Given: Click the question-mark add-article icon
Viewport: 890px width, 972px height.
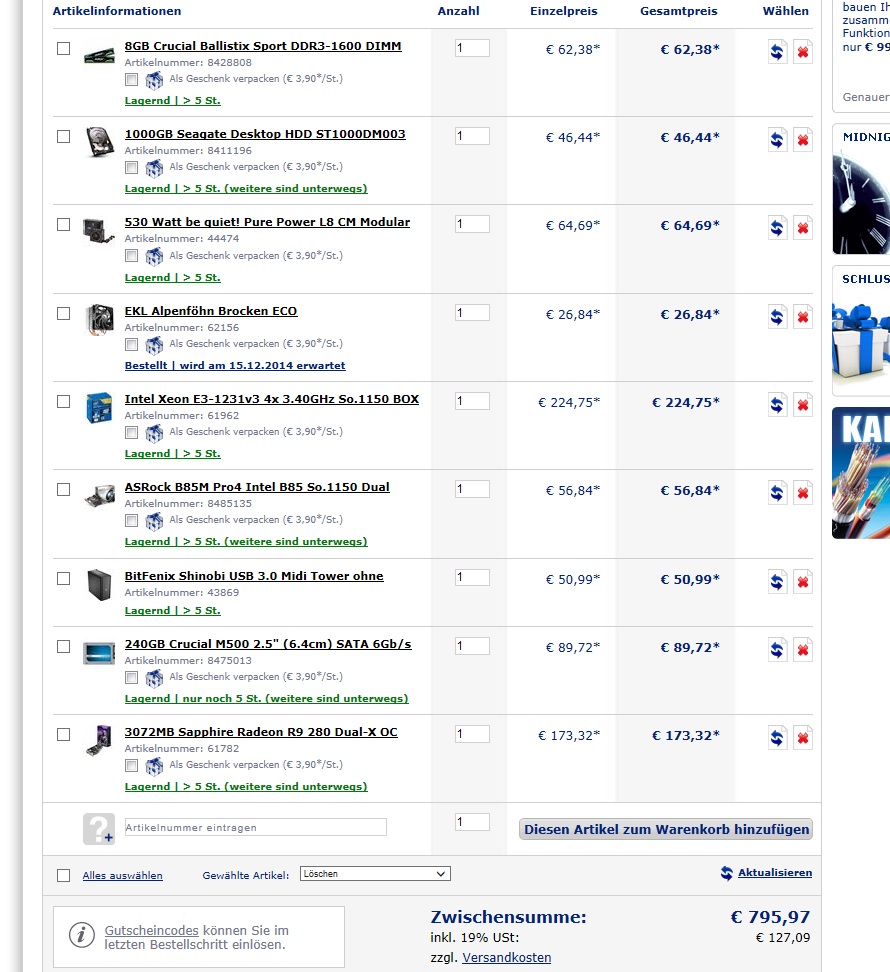Looking at the screenshot, I should [x=99, y=829].
